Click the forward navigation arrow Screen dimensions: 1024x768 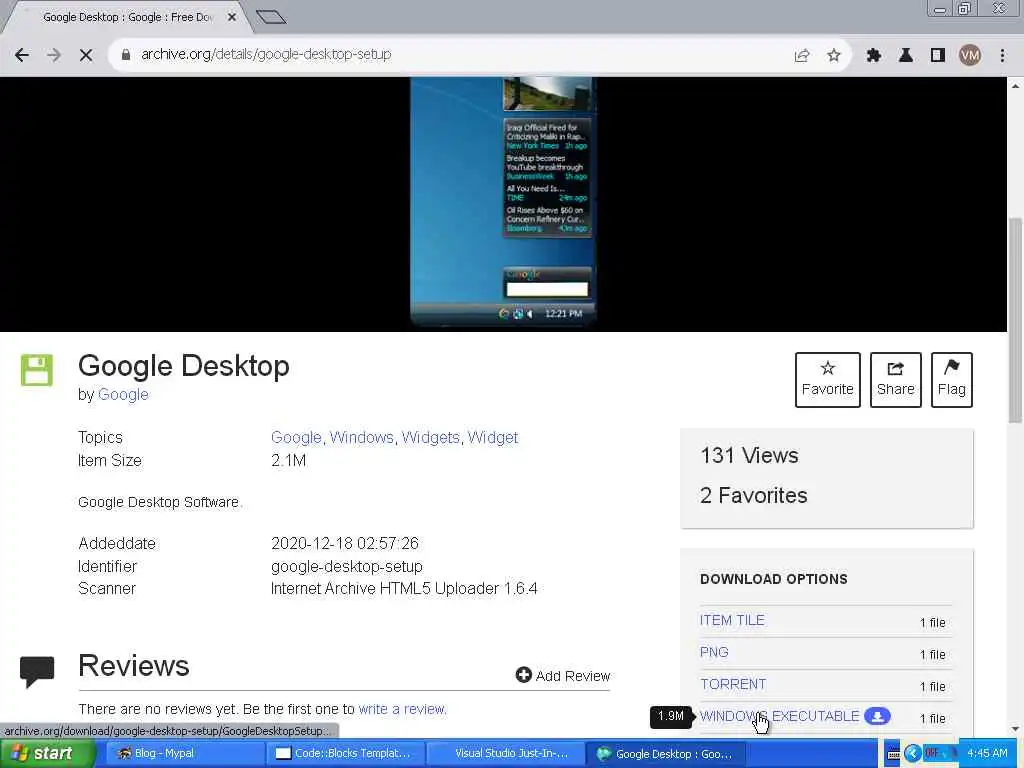[x=54, y=55]
